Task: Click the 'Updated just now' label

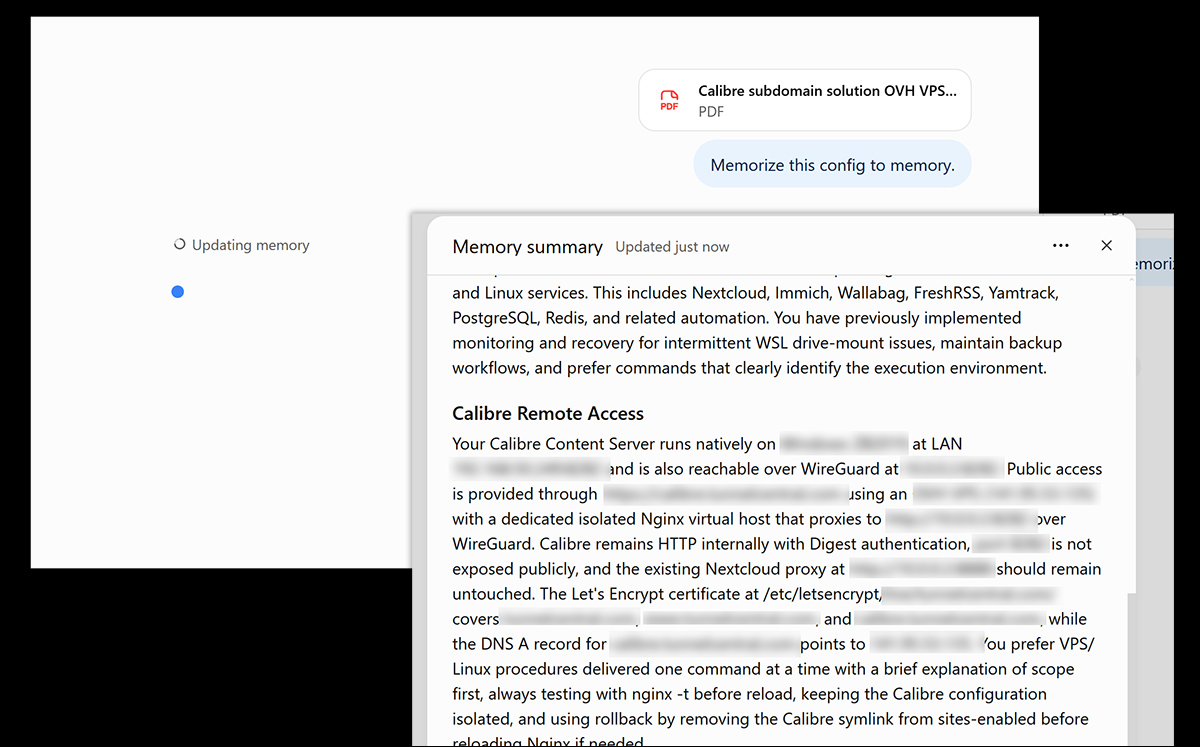Action: pos(672,247)
